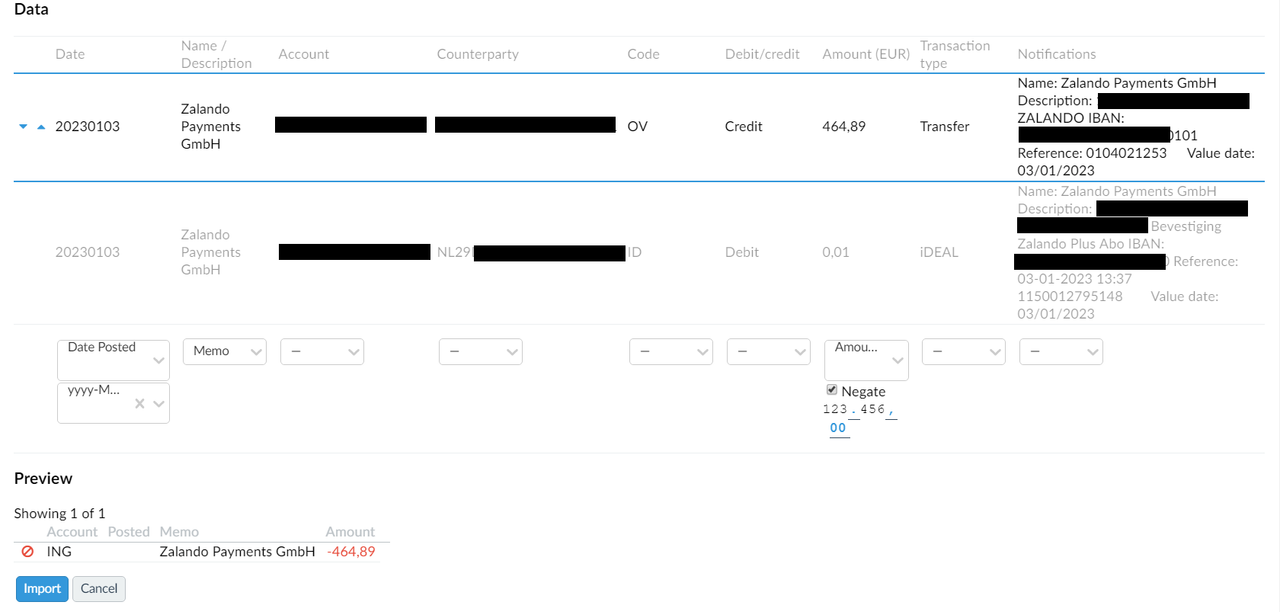This screenshot has height=612, width=1280.
Task: Click the 'Memo' header in preview table
Action: click(x=179, y=532)
